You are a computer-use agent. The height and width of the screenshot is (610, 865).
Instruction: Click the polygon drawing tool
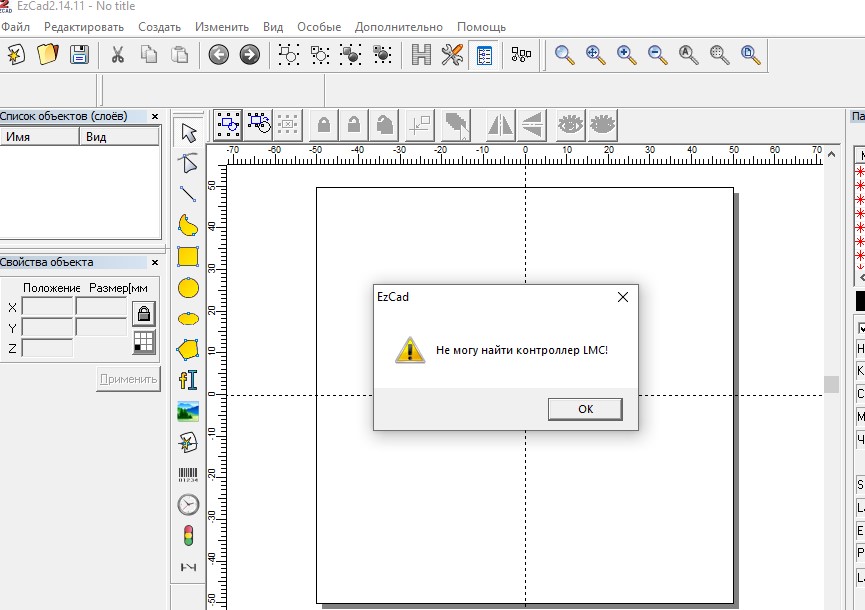pos(188,349)
